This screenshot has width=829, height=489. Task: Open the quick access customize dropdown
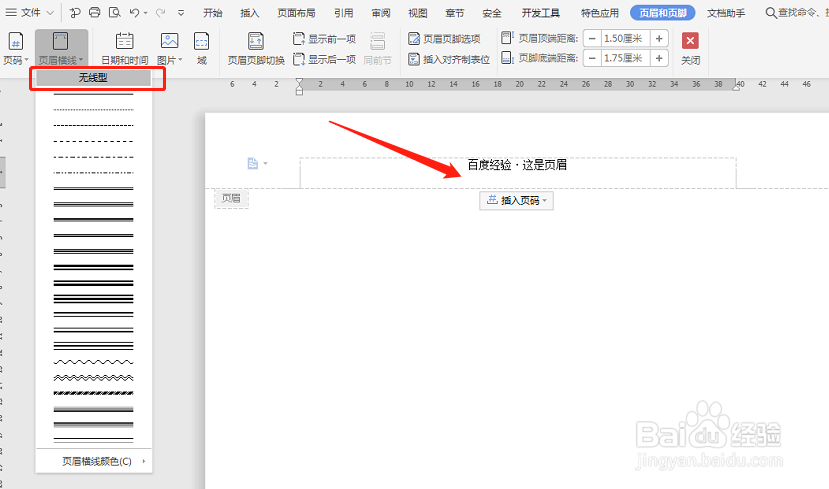(x=181, y=13)
